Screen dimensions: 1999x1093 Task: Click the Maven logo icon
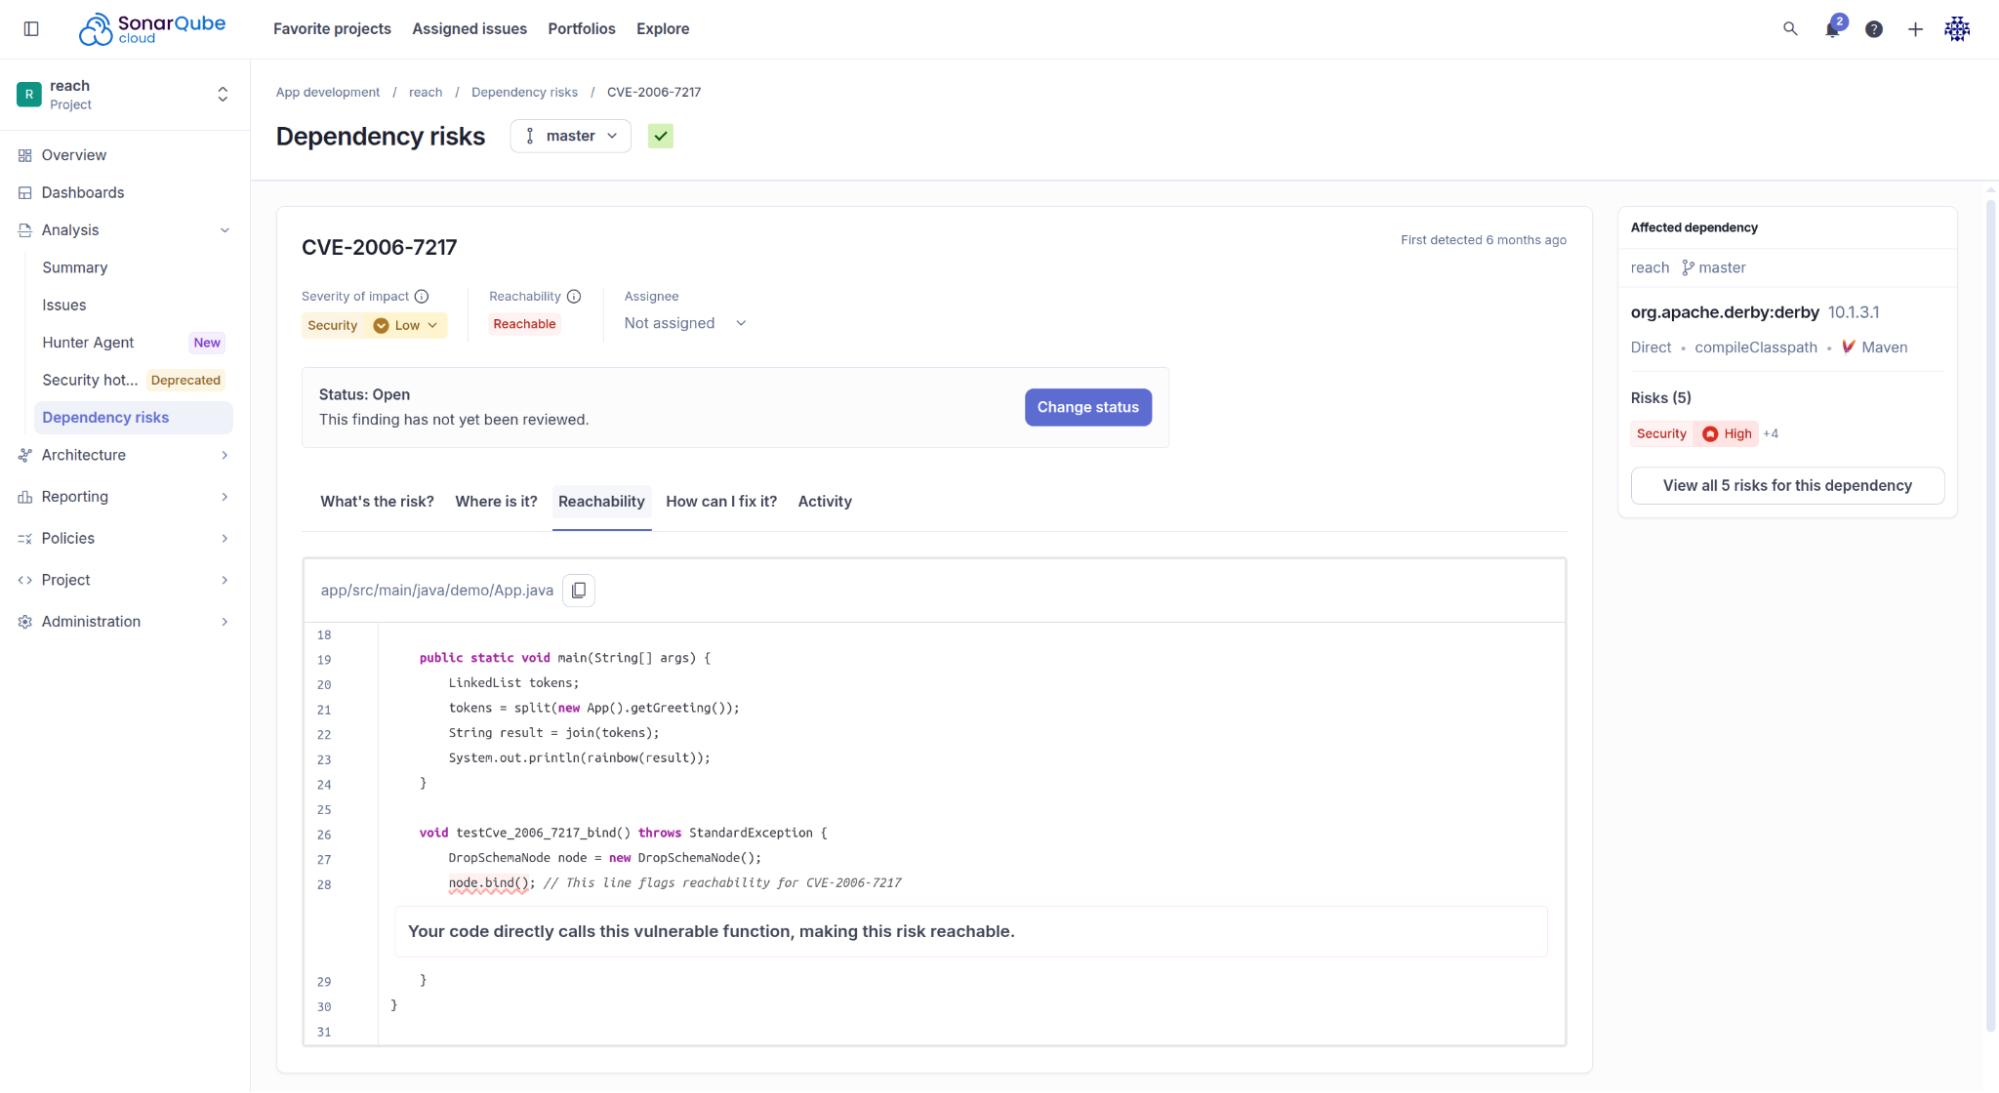1848,347
